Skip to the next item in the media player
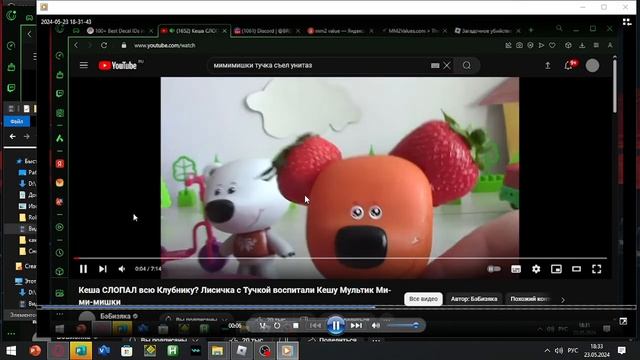 [x=356, y=325]
